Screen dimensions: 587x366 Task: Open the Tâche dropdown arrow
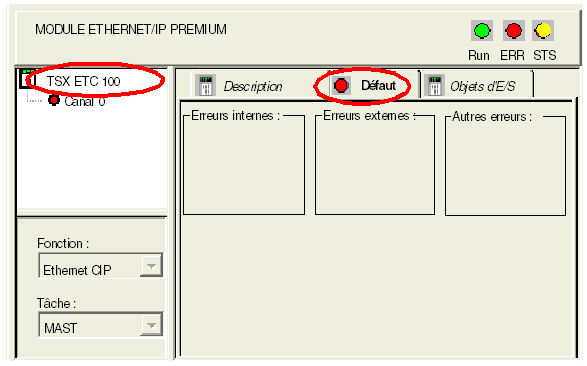point(151,325)
